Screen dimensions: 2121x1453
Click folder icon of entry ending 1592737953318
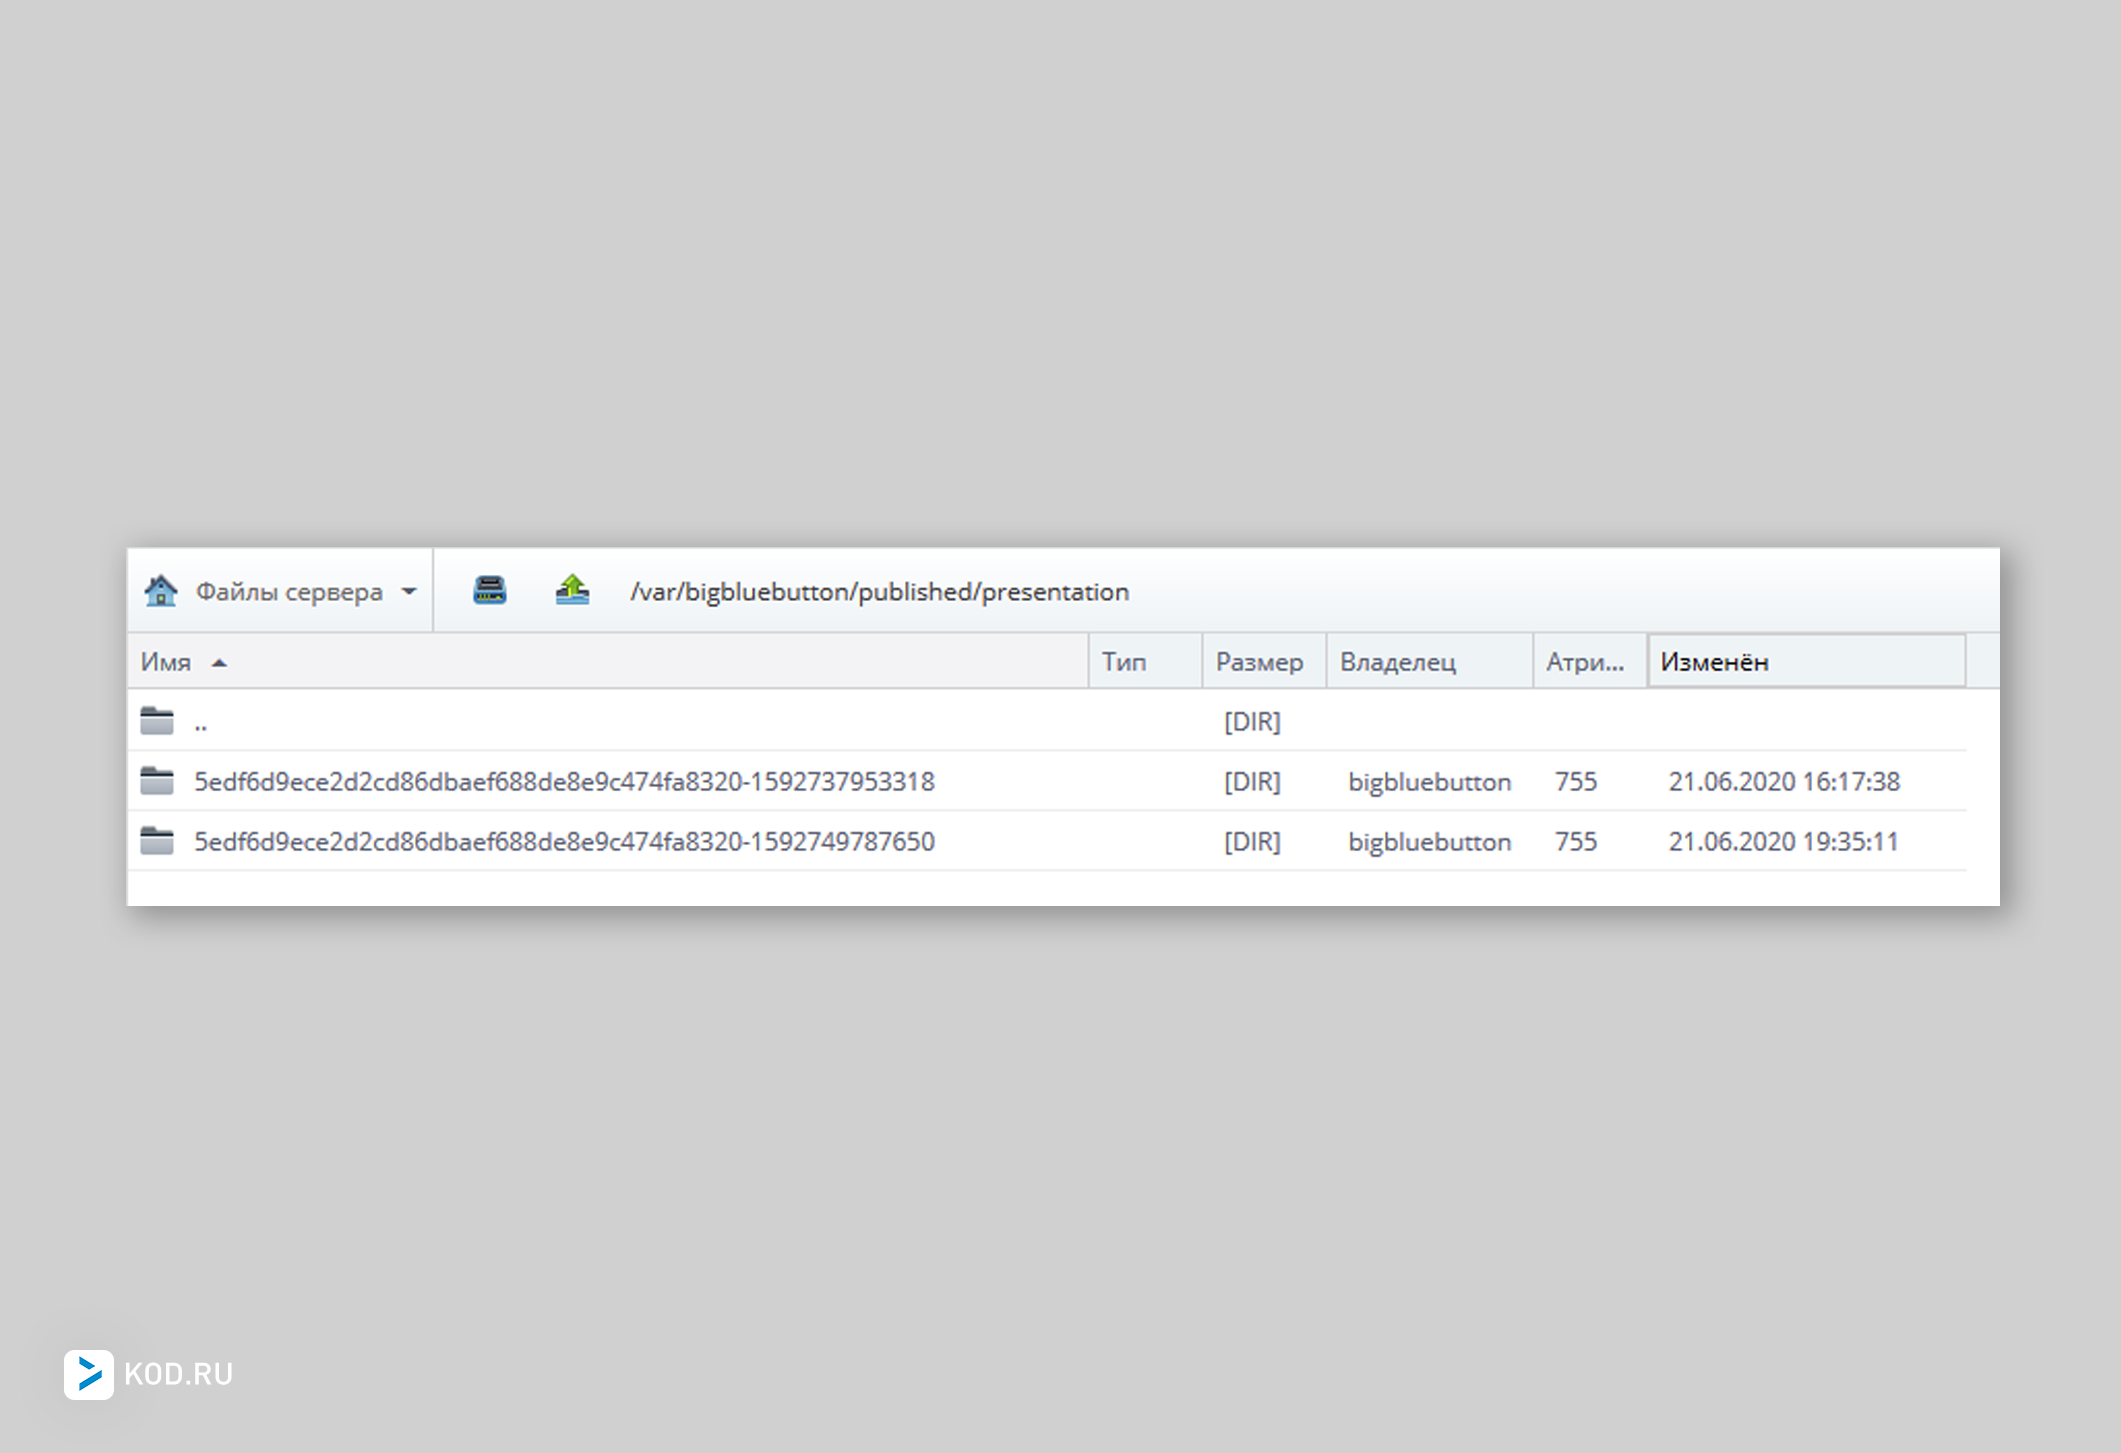coord(157,781)
